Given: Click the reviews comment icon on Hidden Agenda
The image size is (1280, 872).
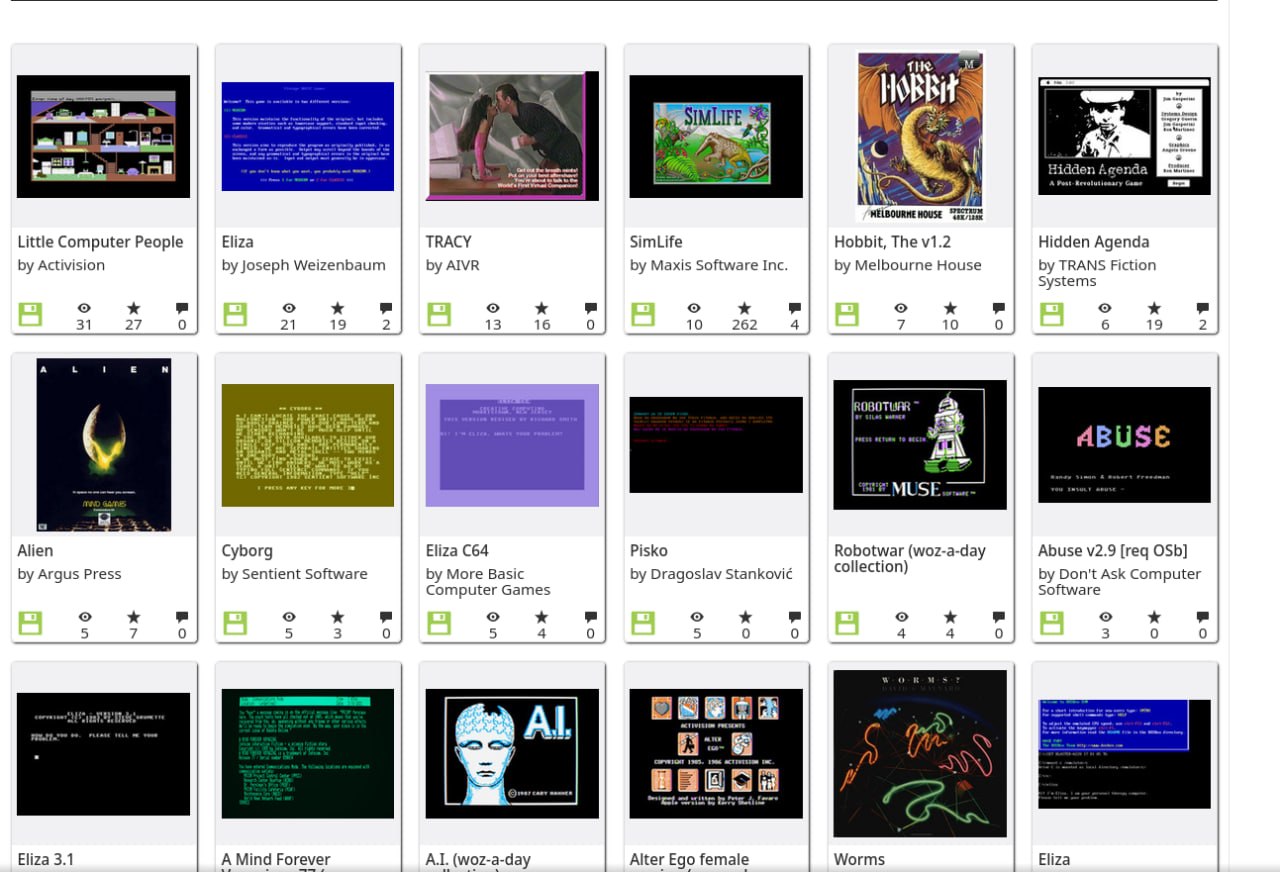Looking at the screenshot, I should [x=1203, y=308].
